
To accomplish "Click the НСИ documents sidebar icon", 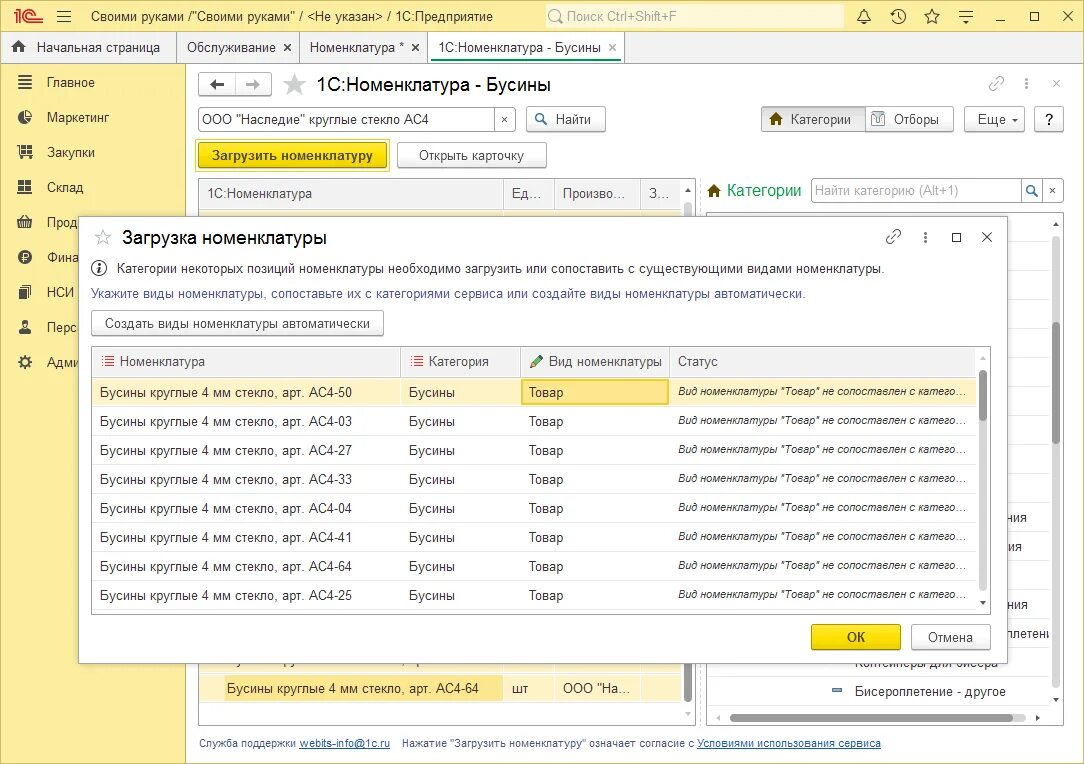I will point(25,292).
